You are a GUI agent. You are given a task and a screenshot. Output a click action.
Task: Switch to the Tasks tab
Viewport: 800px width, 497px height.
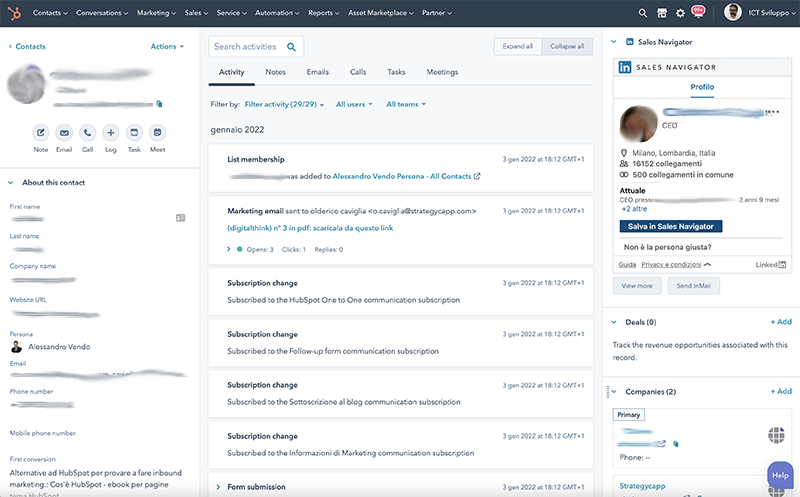[396, 72]
